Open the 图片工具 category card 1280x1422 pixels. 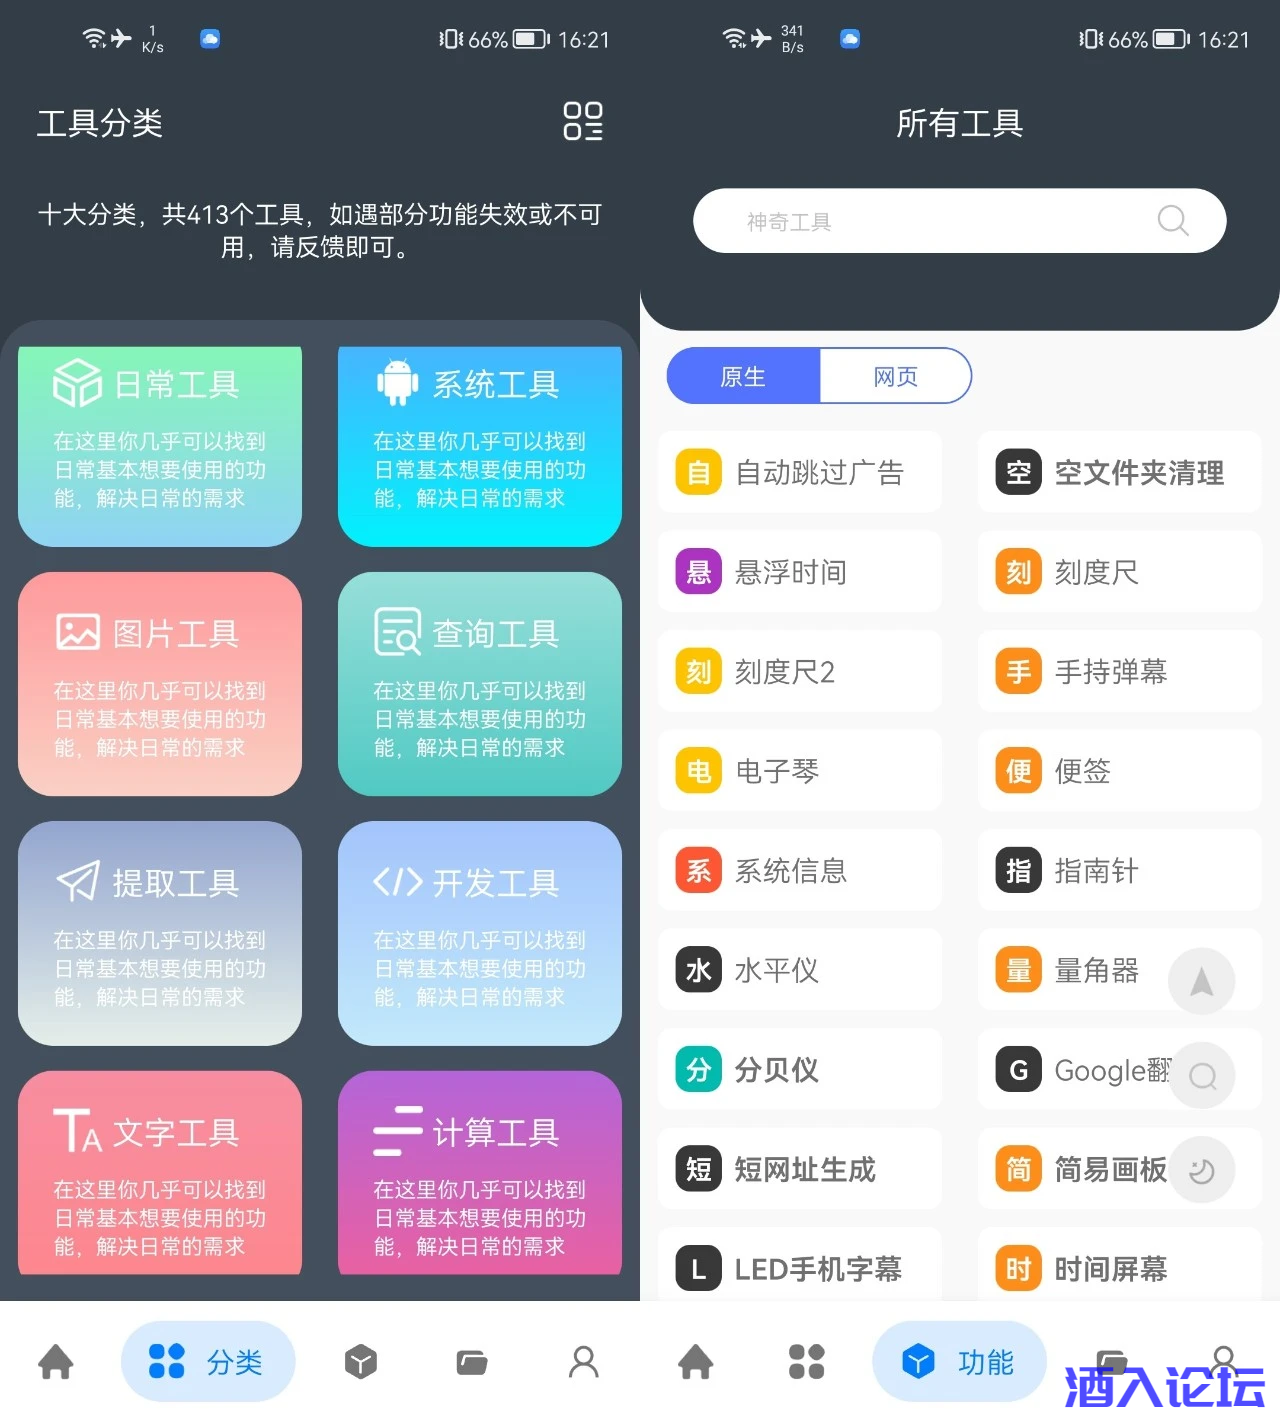160,684
